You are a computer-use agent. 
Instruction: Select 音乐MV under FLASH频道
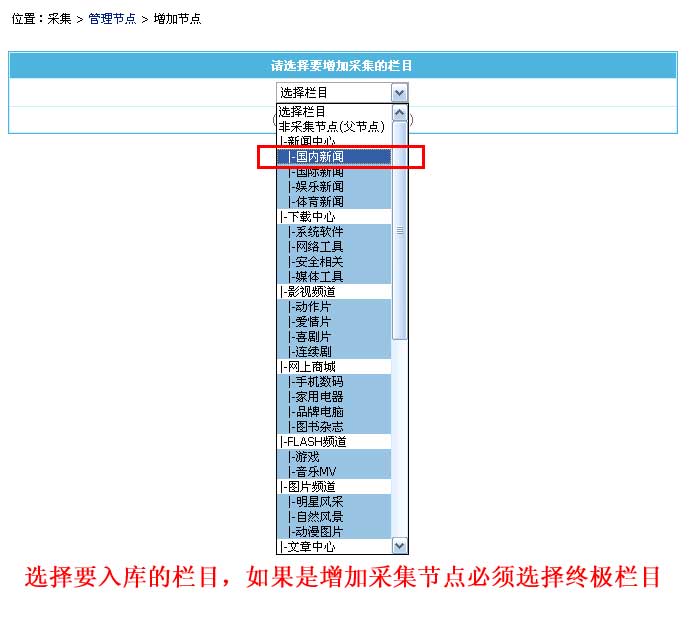(x=313, y=472)
